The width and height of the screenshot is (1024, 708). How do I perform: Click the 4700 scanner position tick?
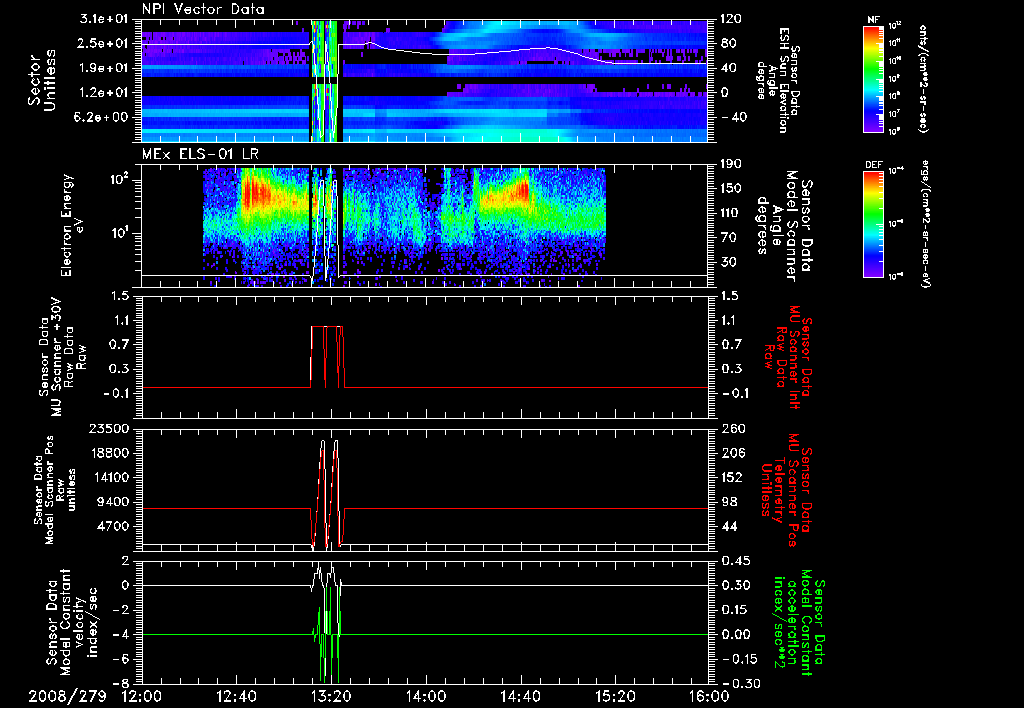tap(114, 526)
